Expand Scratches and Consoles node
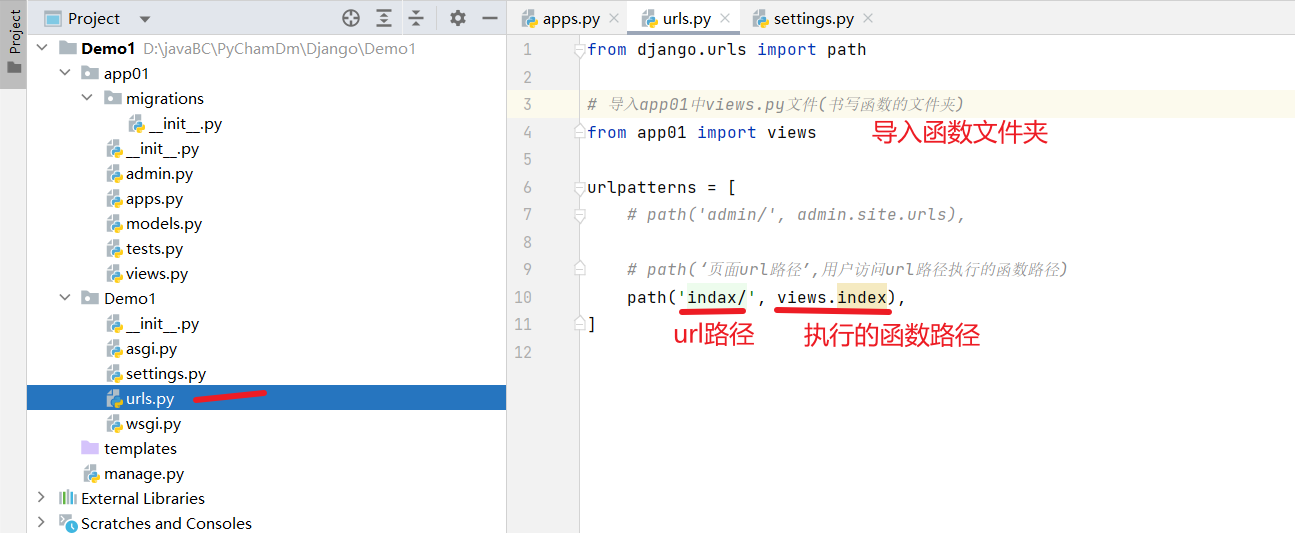Image resolution: width=1295 pixels, height=533 pixels. 41,523
